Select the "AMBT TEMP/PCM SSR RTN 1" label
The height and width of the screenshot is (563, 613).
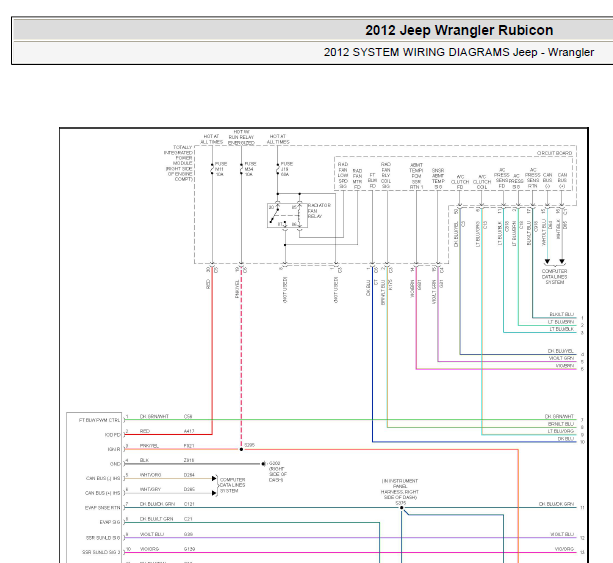coord(416,176)
